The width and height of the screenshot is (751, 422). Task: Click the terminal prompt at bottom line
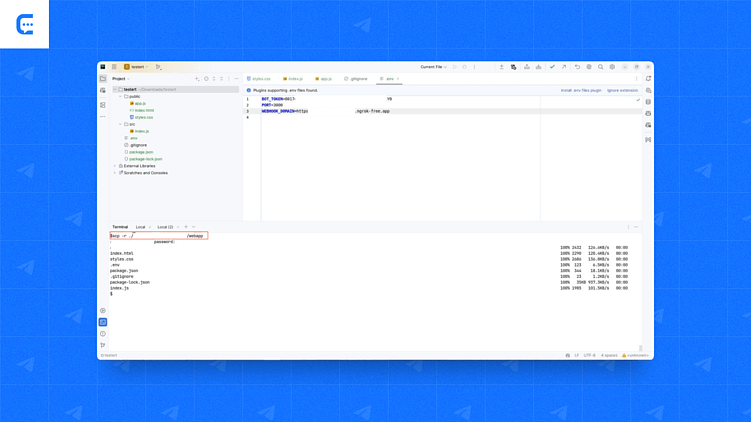tap(112, 294)
